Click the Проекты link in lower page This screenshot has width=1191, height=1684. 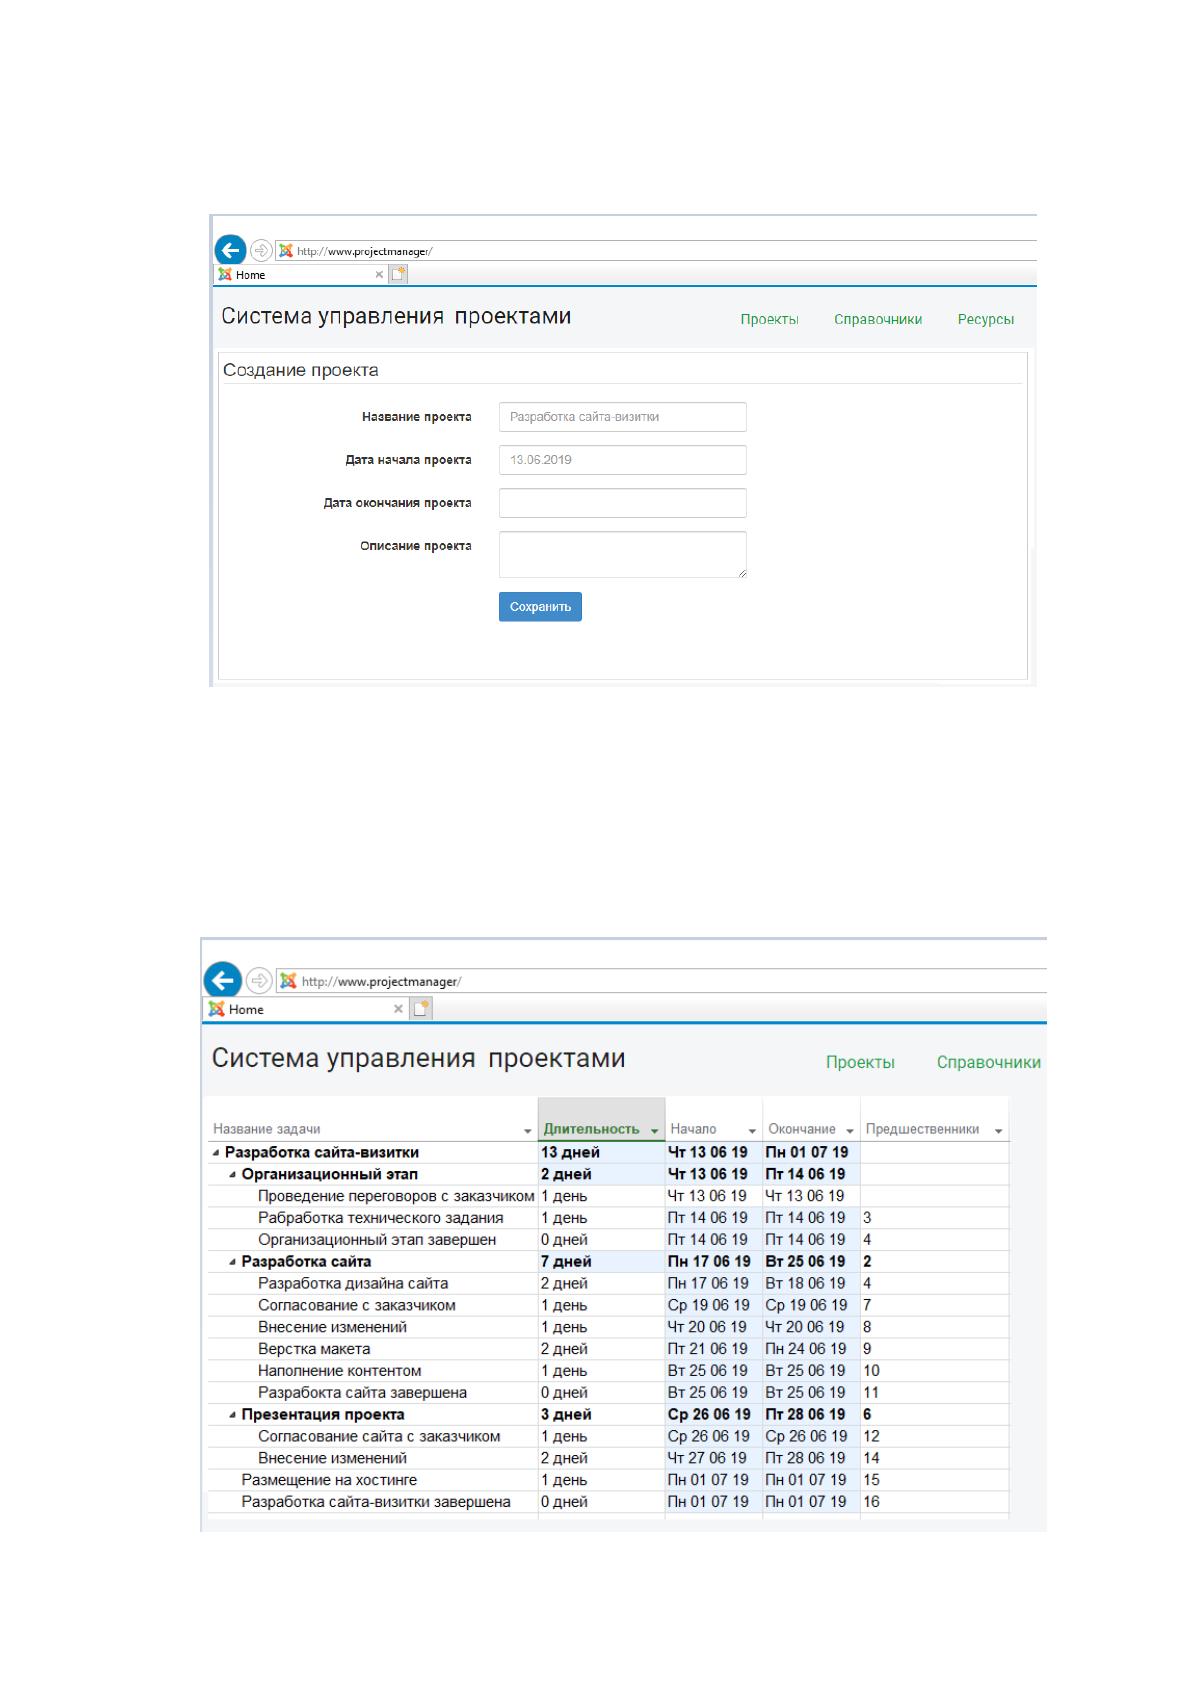(860, 1062)
